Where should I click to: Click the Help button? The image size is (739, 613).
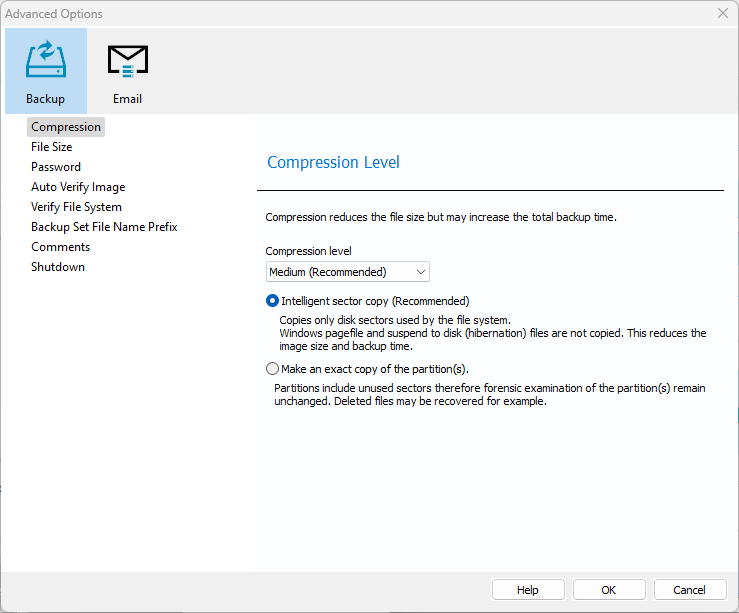click(528, 590)
